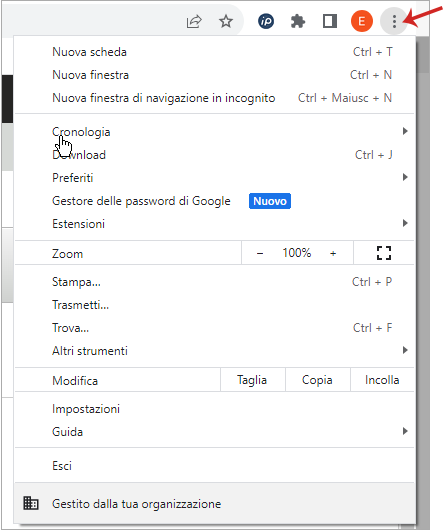Open the iP extension icon

266,22
